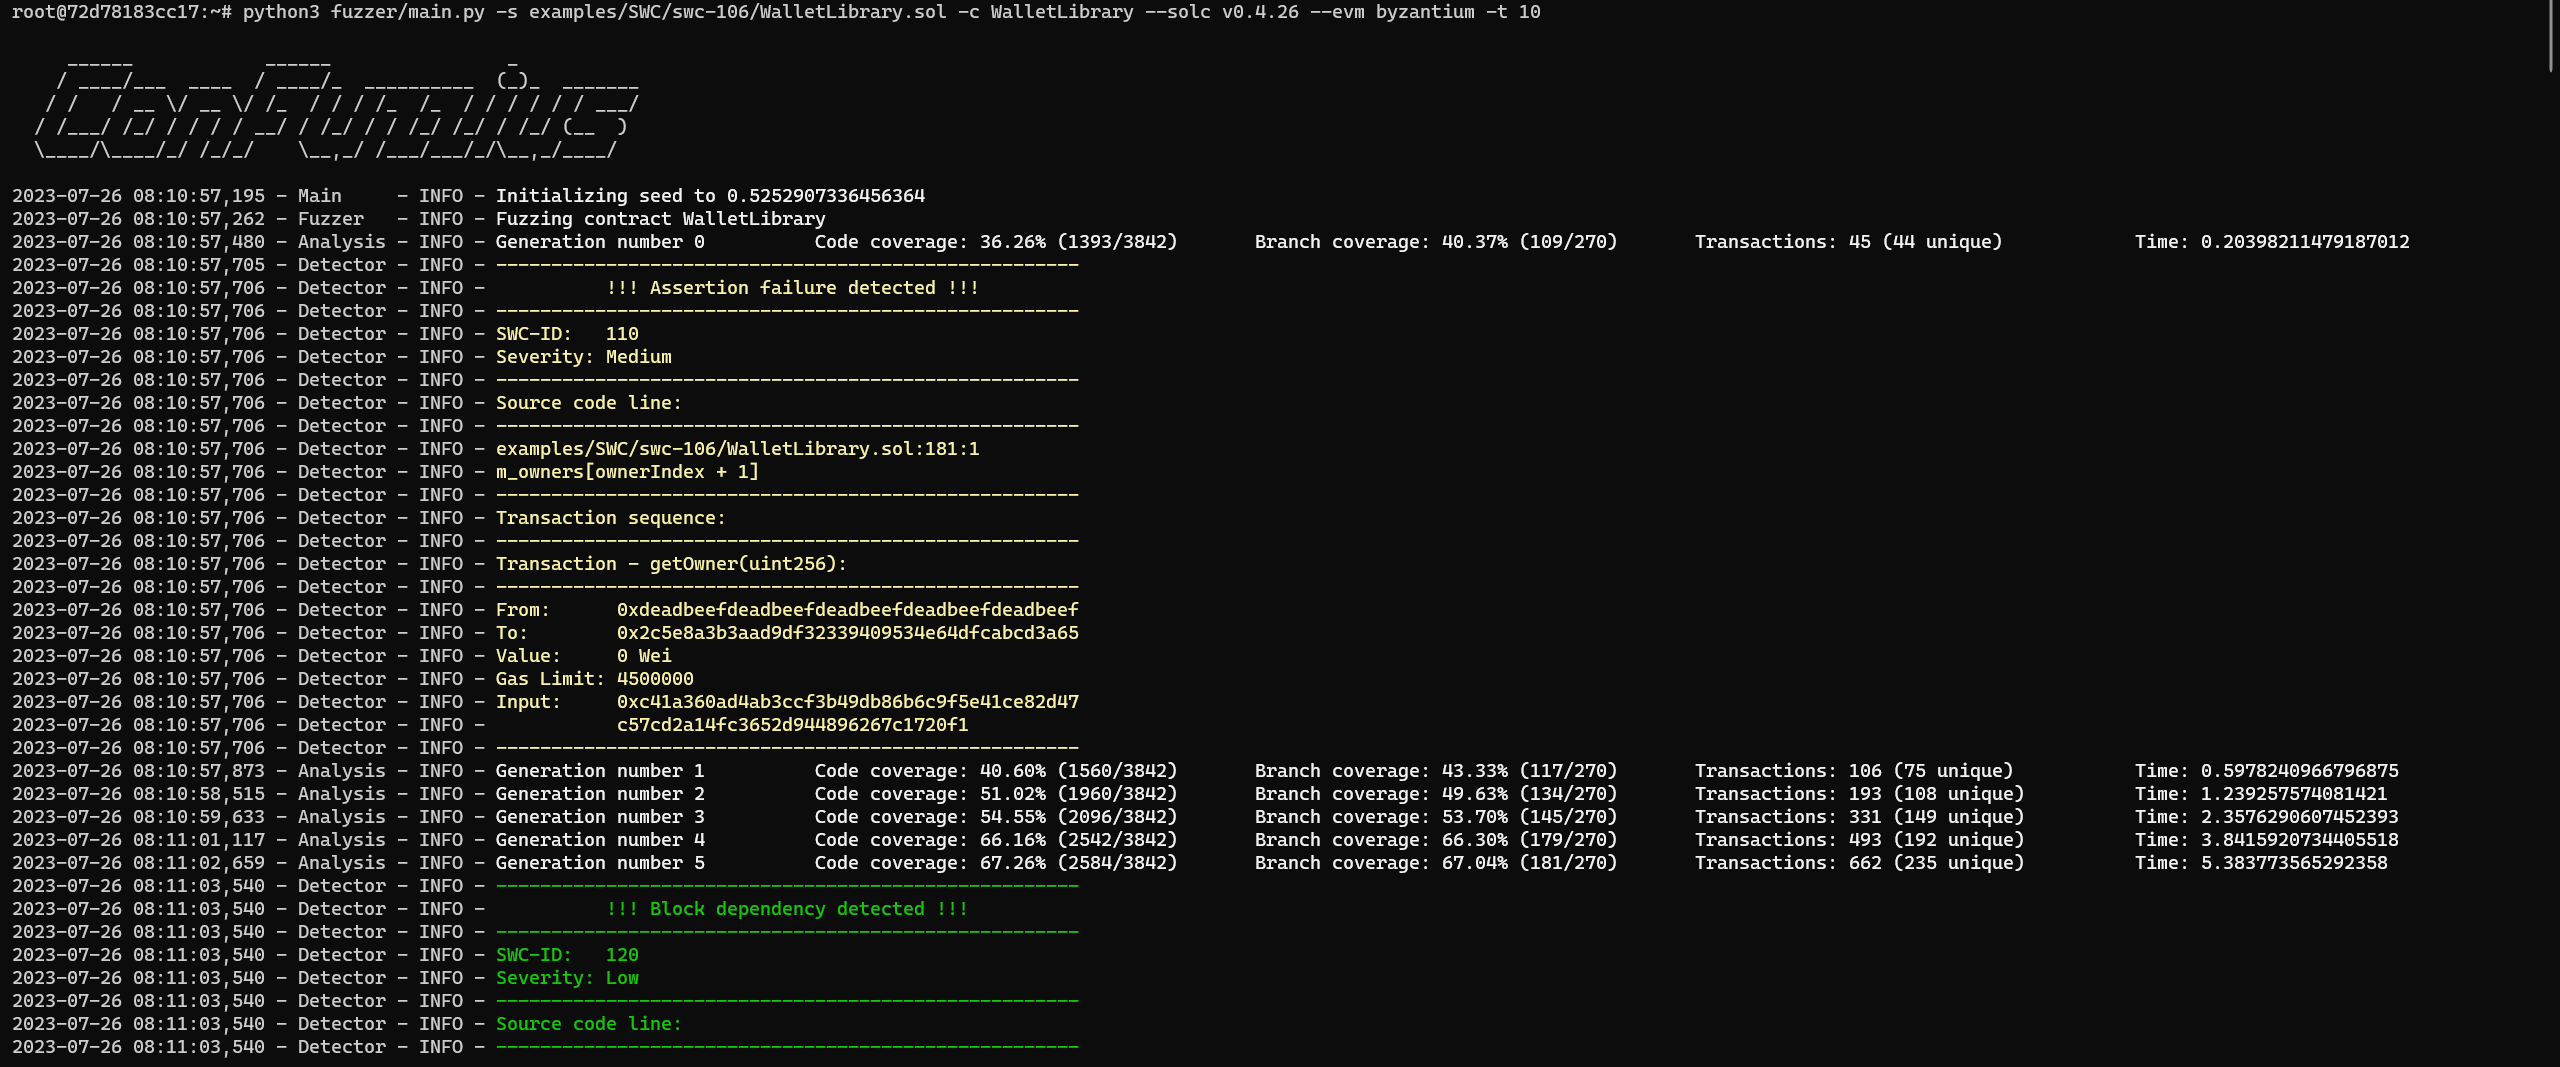Click 'Branch coverage: 43.33% (117/270)'
Image resolution: width=2560 pixels, height=1067 pixels.
click(1436, 771)
